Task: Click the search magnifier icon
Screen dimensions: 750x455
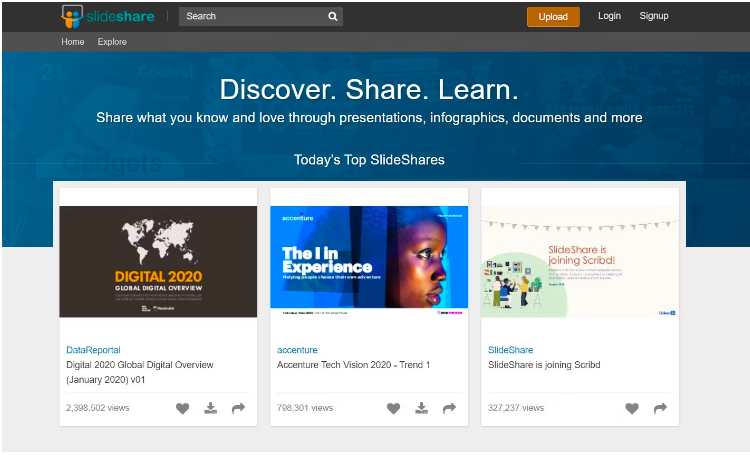Action: point(333,17)
